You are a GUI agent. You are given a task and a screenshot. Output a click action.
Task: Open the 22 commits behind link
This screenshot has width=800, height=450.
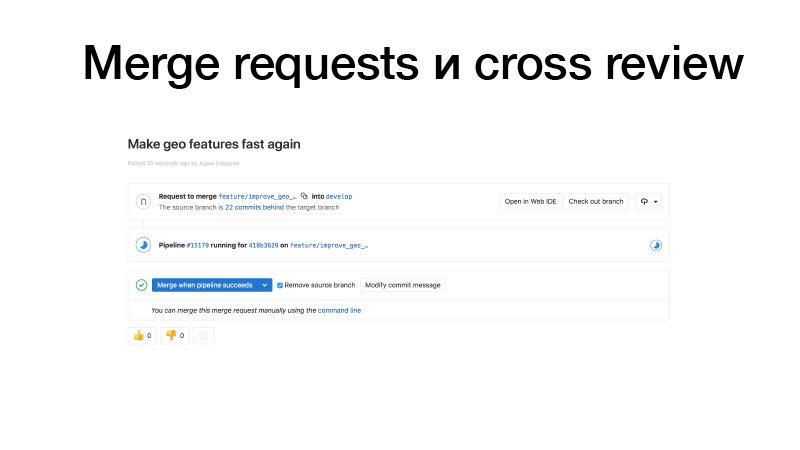(254, 207)
